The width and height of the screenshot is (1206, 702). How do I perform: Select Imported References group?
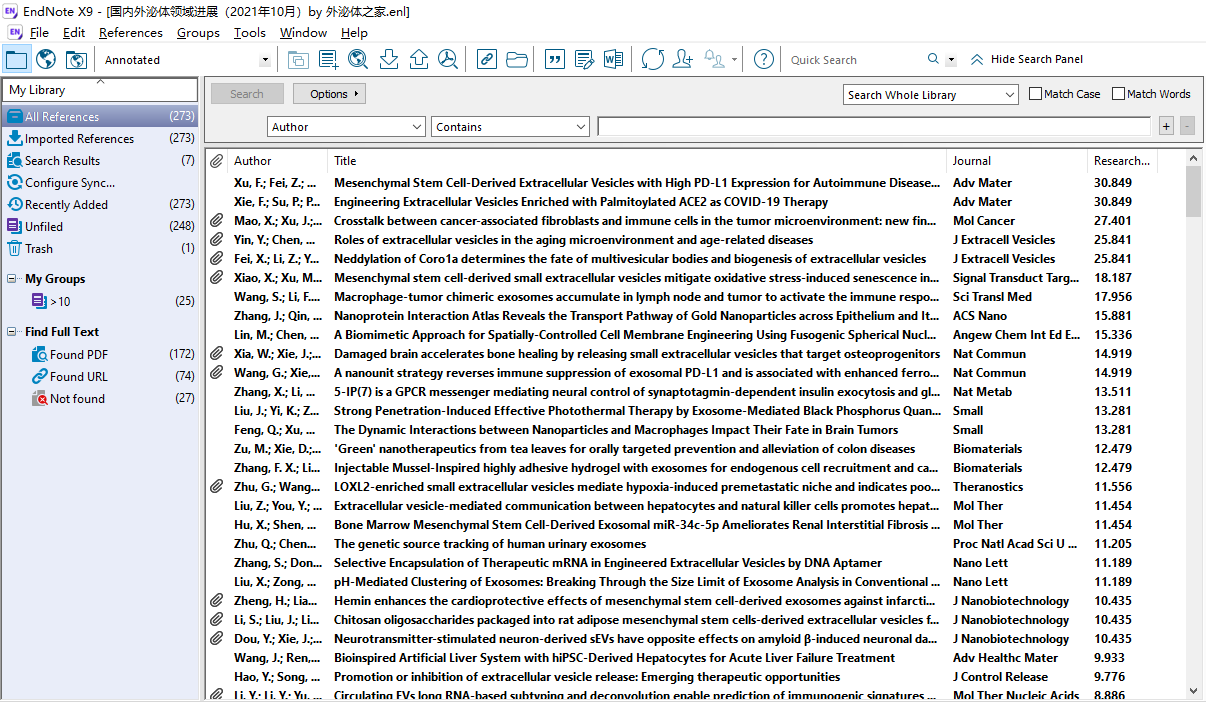tap(100, 139)
